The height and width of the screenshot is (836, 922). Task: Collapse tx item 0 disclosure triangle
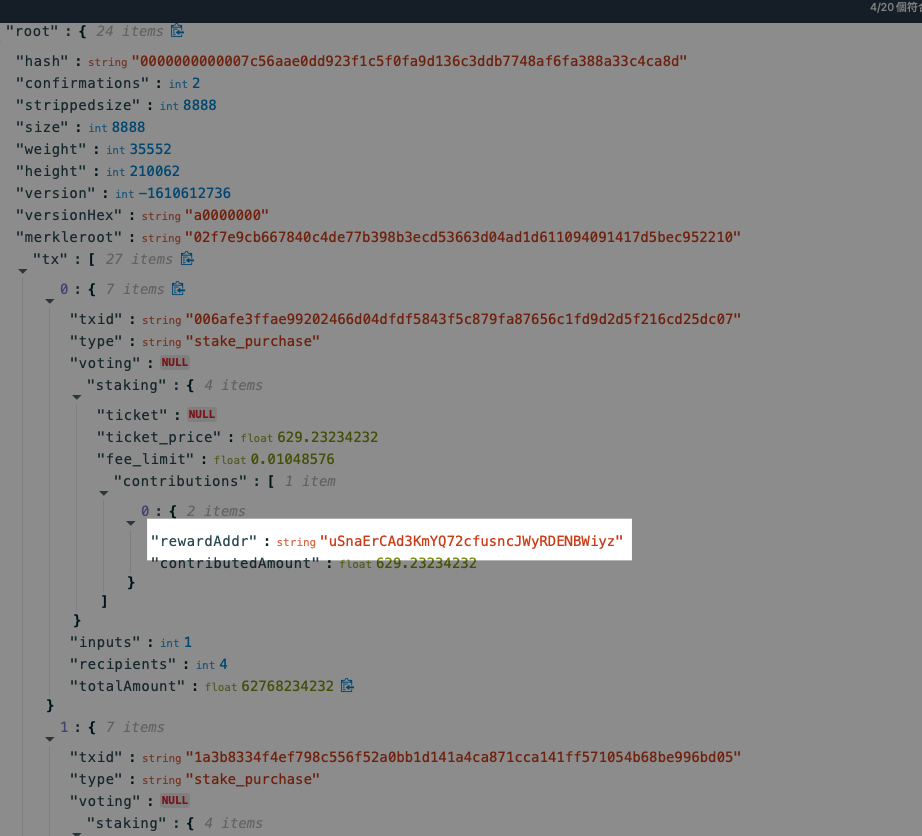[50, 301]
